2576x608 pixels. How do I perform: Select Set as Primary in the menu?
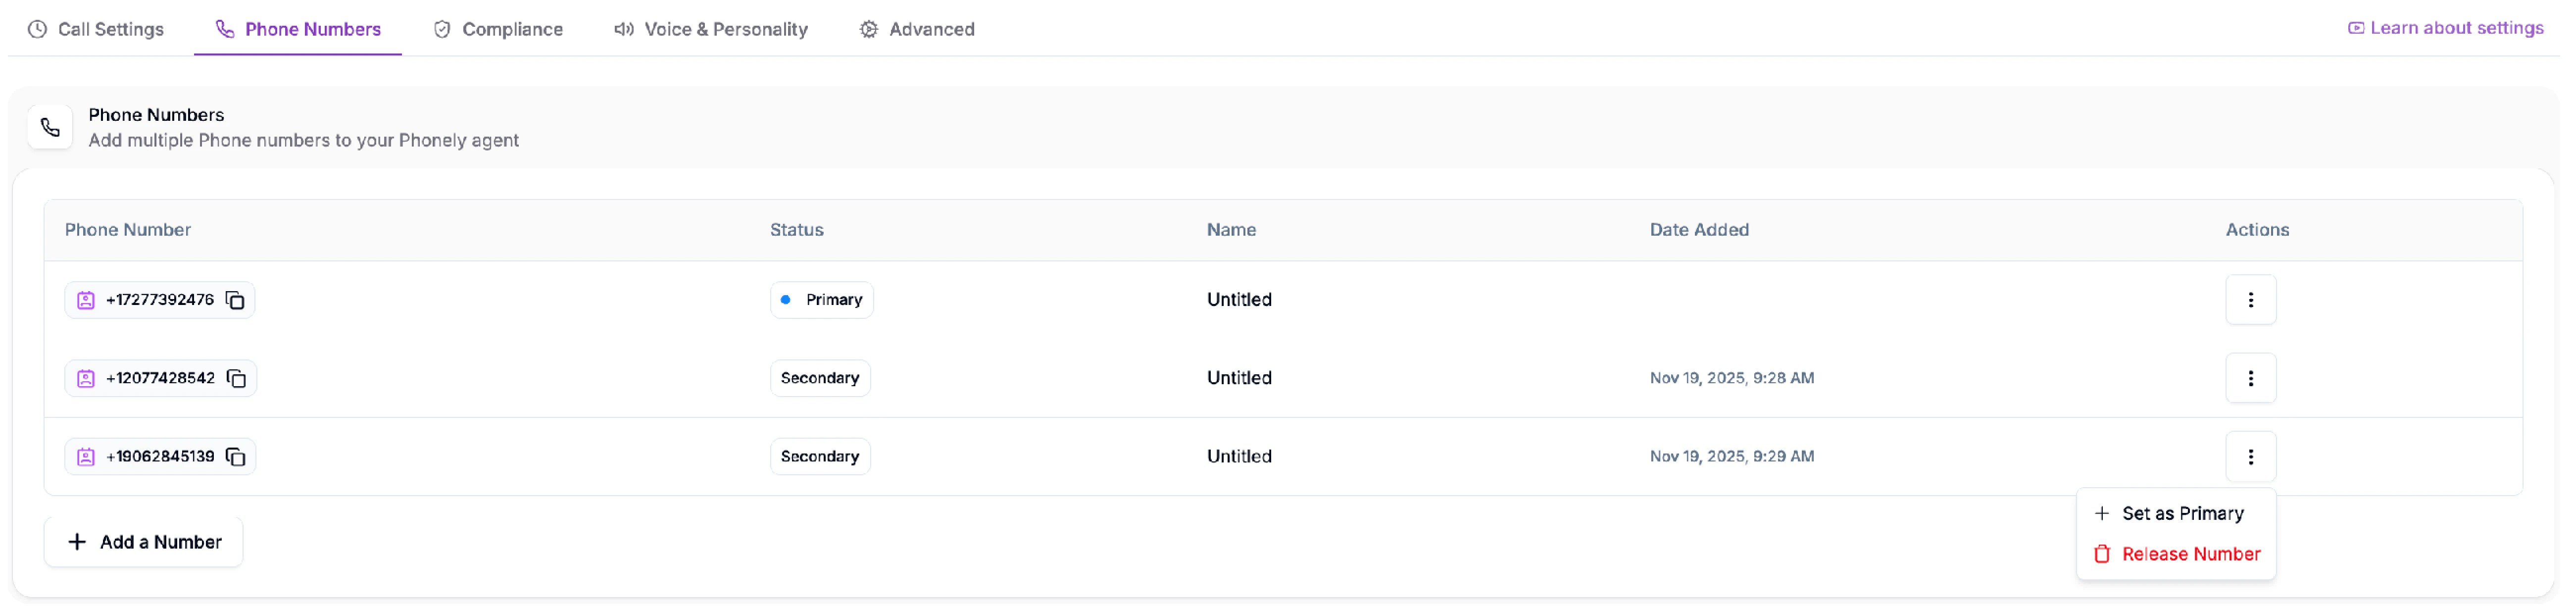(2176, 512)
